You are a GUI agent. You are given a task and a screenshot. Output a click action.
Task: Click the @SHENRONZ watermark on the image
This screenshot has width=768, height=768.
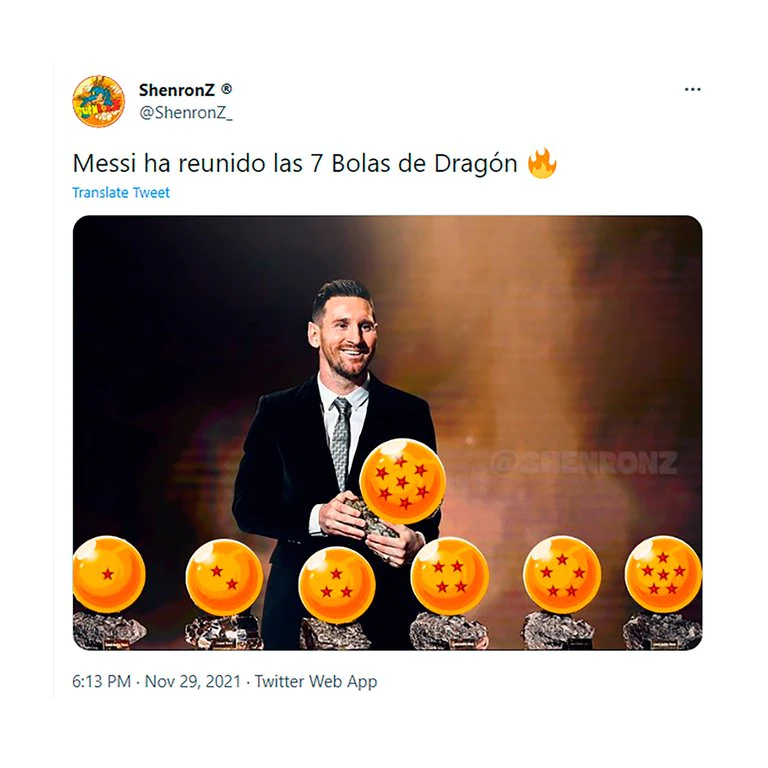(x=583, y=463)
